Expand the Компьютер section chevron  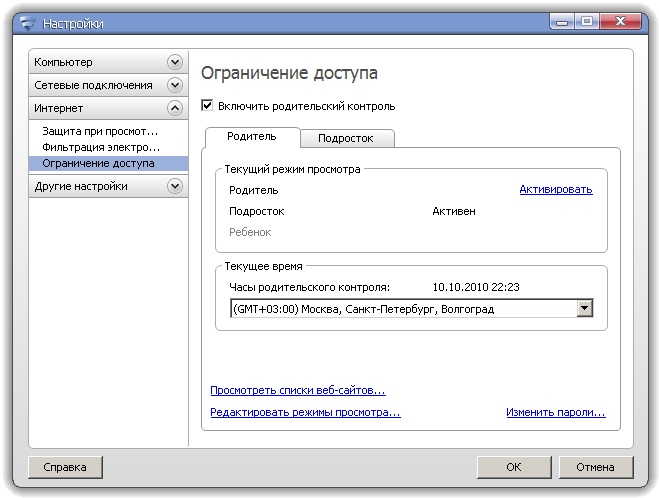[175, 62]
